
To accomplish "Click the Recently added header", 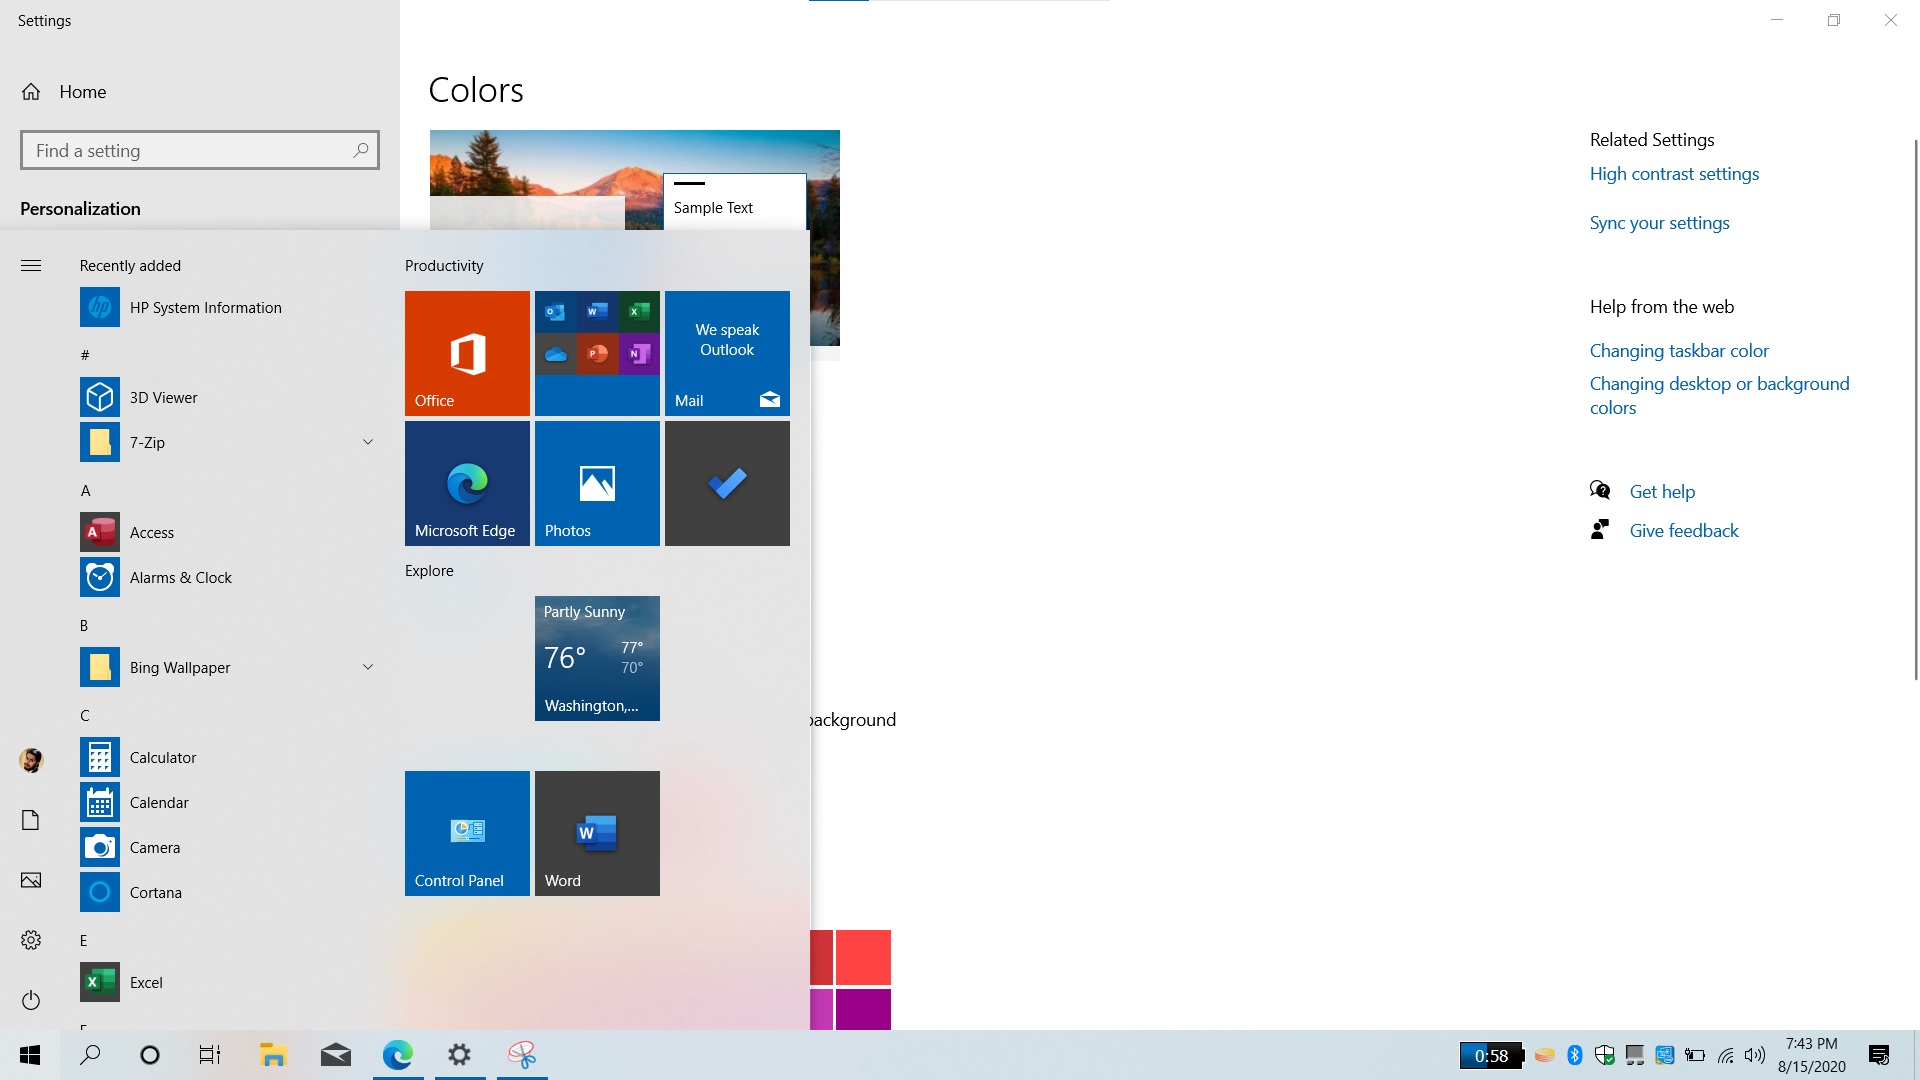I will [130, 266].
